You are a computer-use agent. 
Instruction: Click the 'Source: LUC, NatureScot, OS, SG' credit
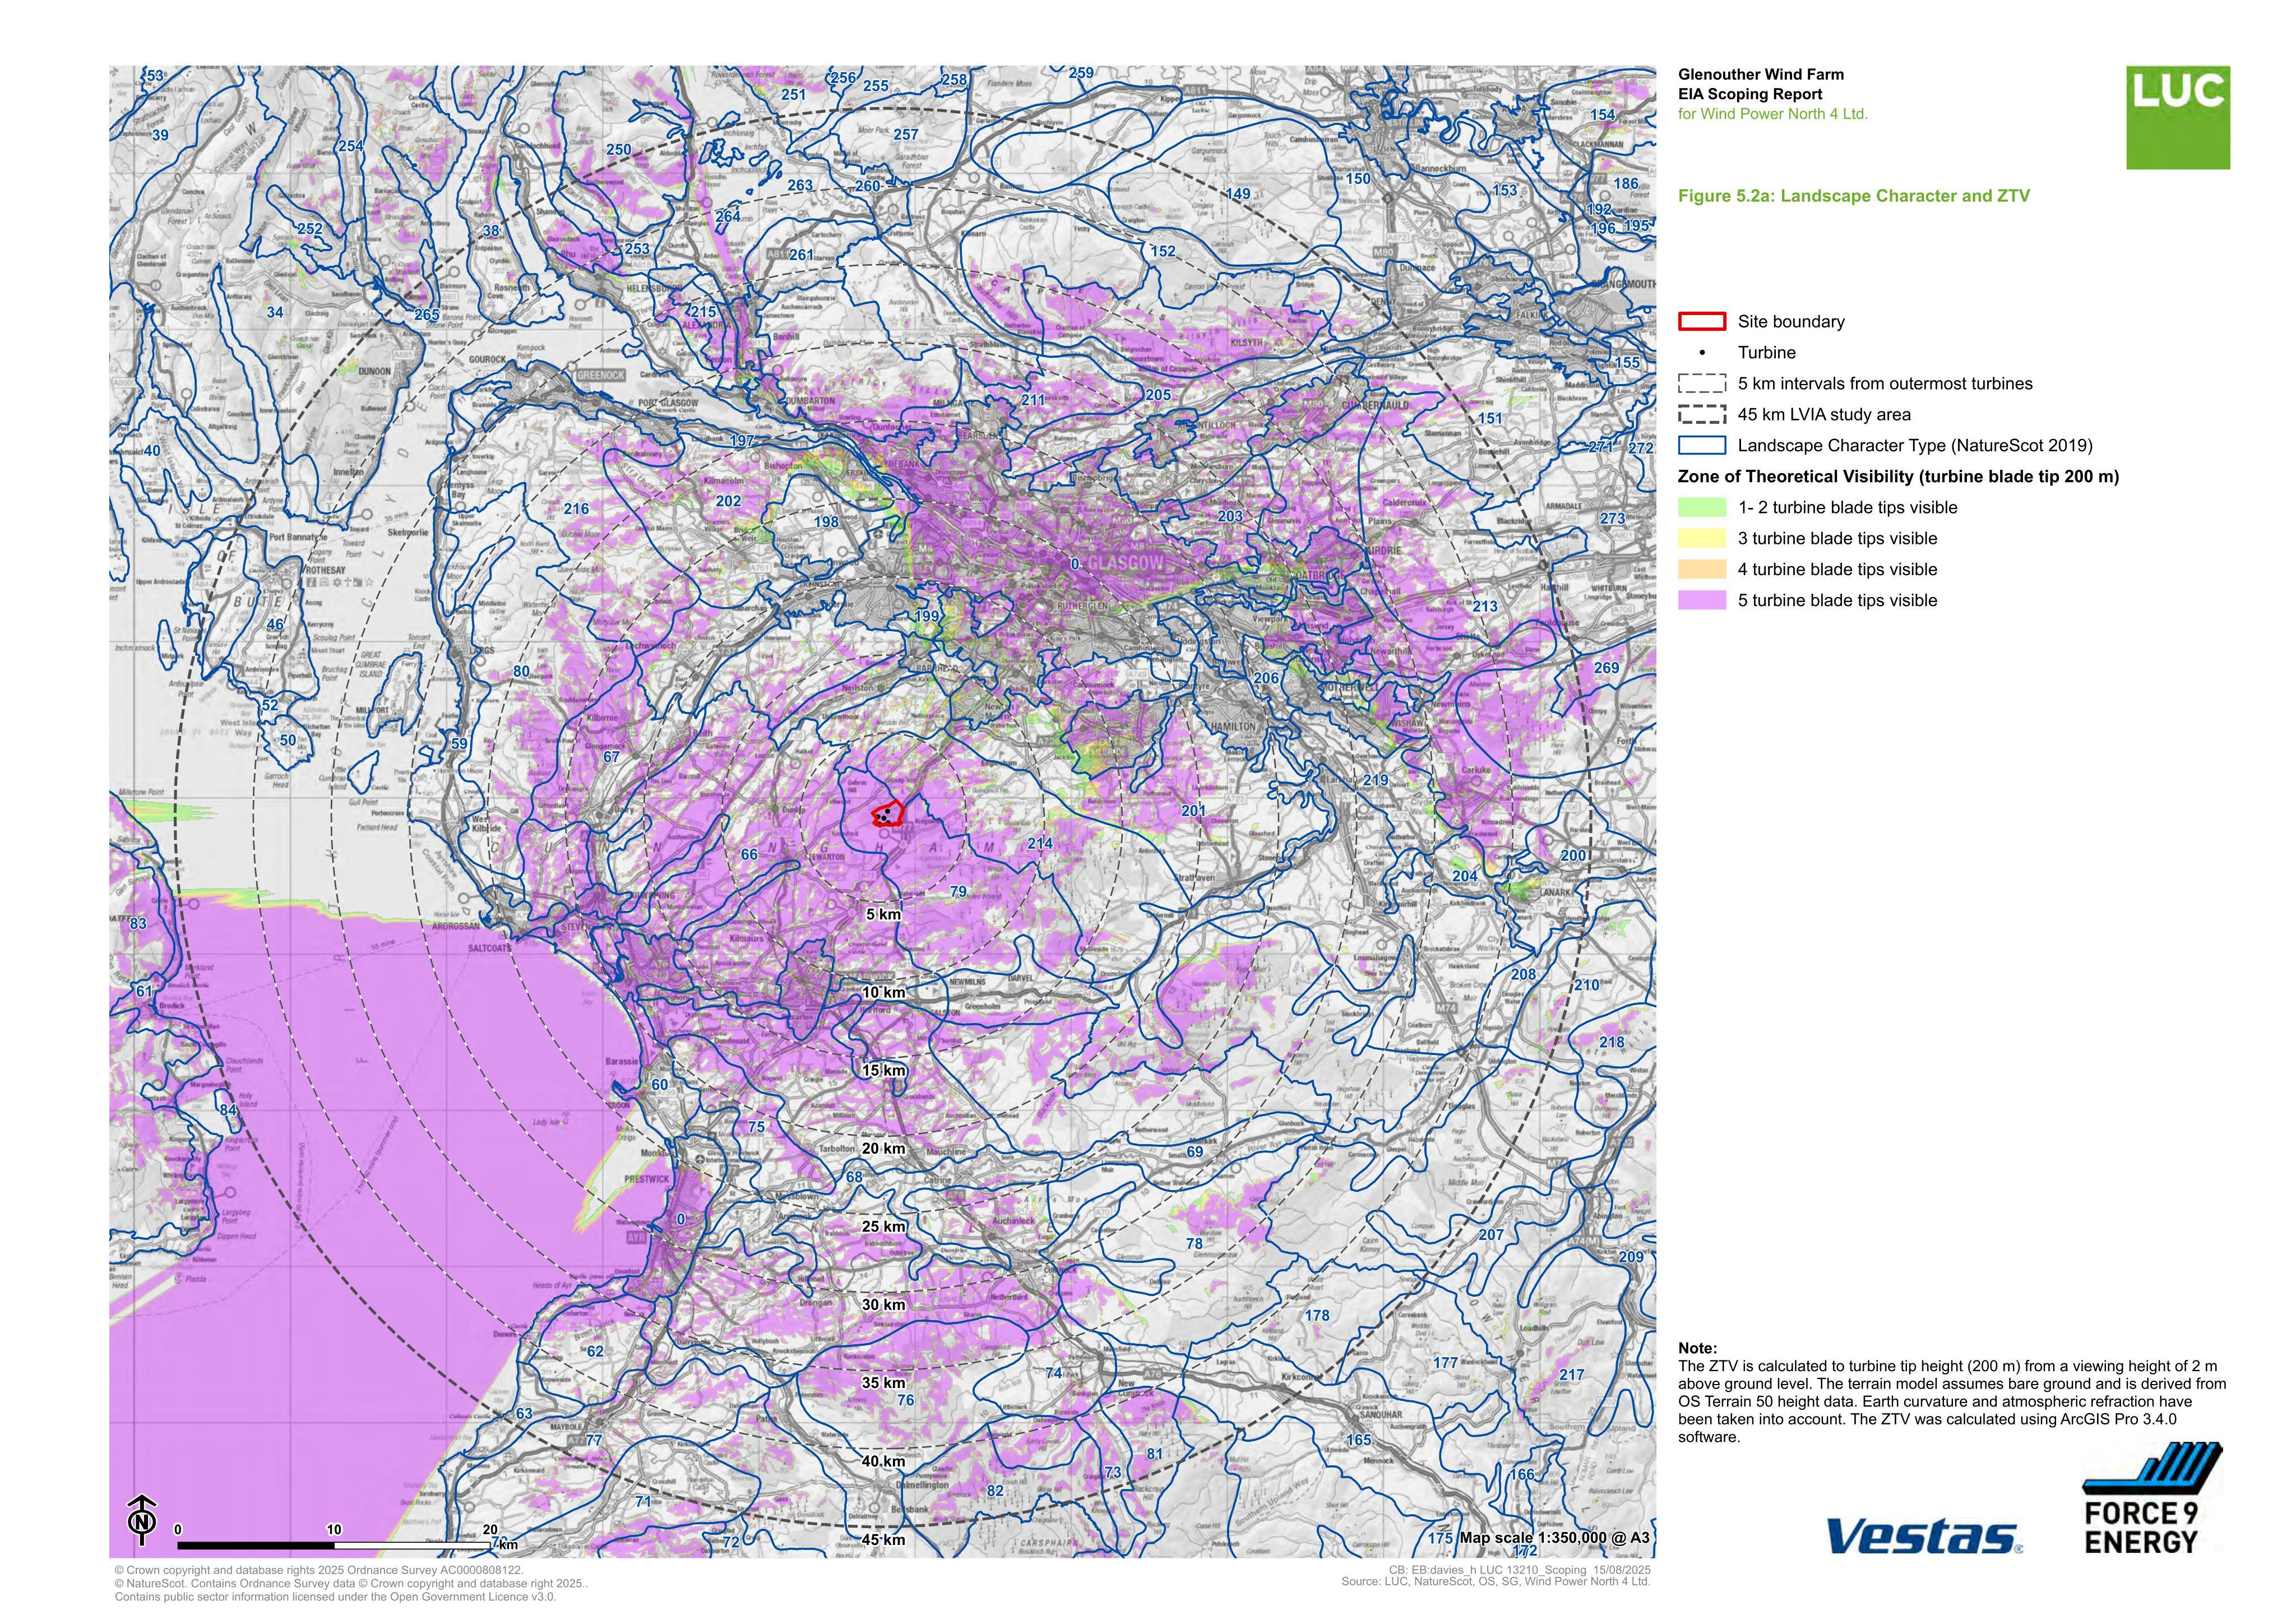tap(1495, 1582)
